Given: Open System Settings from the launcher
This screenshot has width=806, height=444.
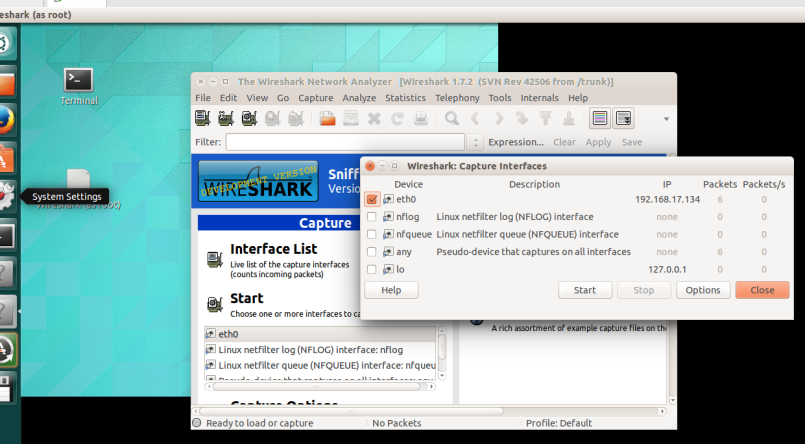Looking at the screenshot, I should (7, 196).
